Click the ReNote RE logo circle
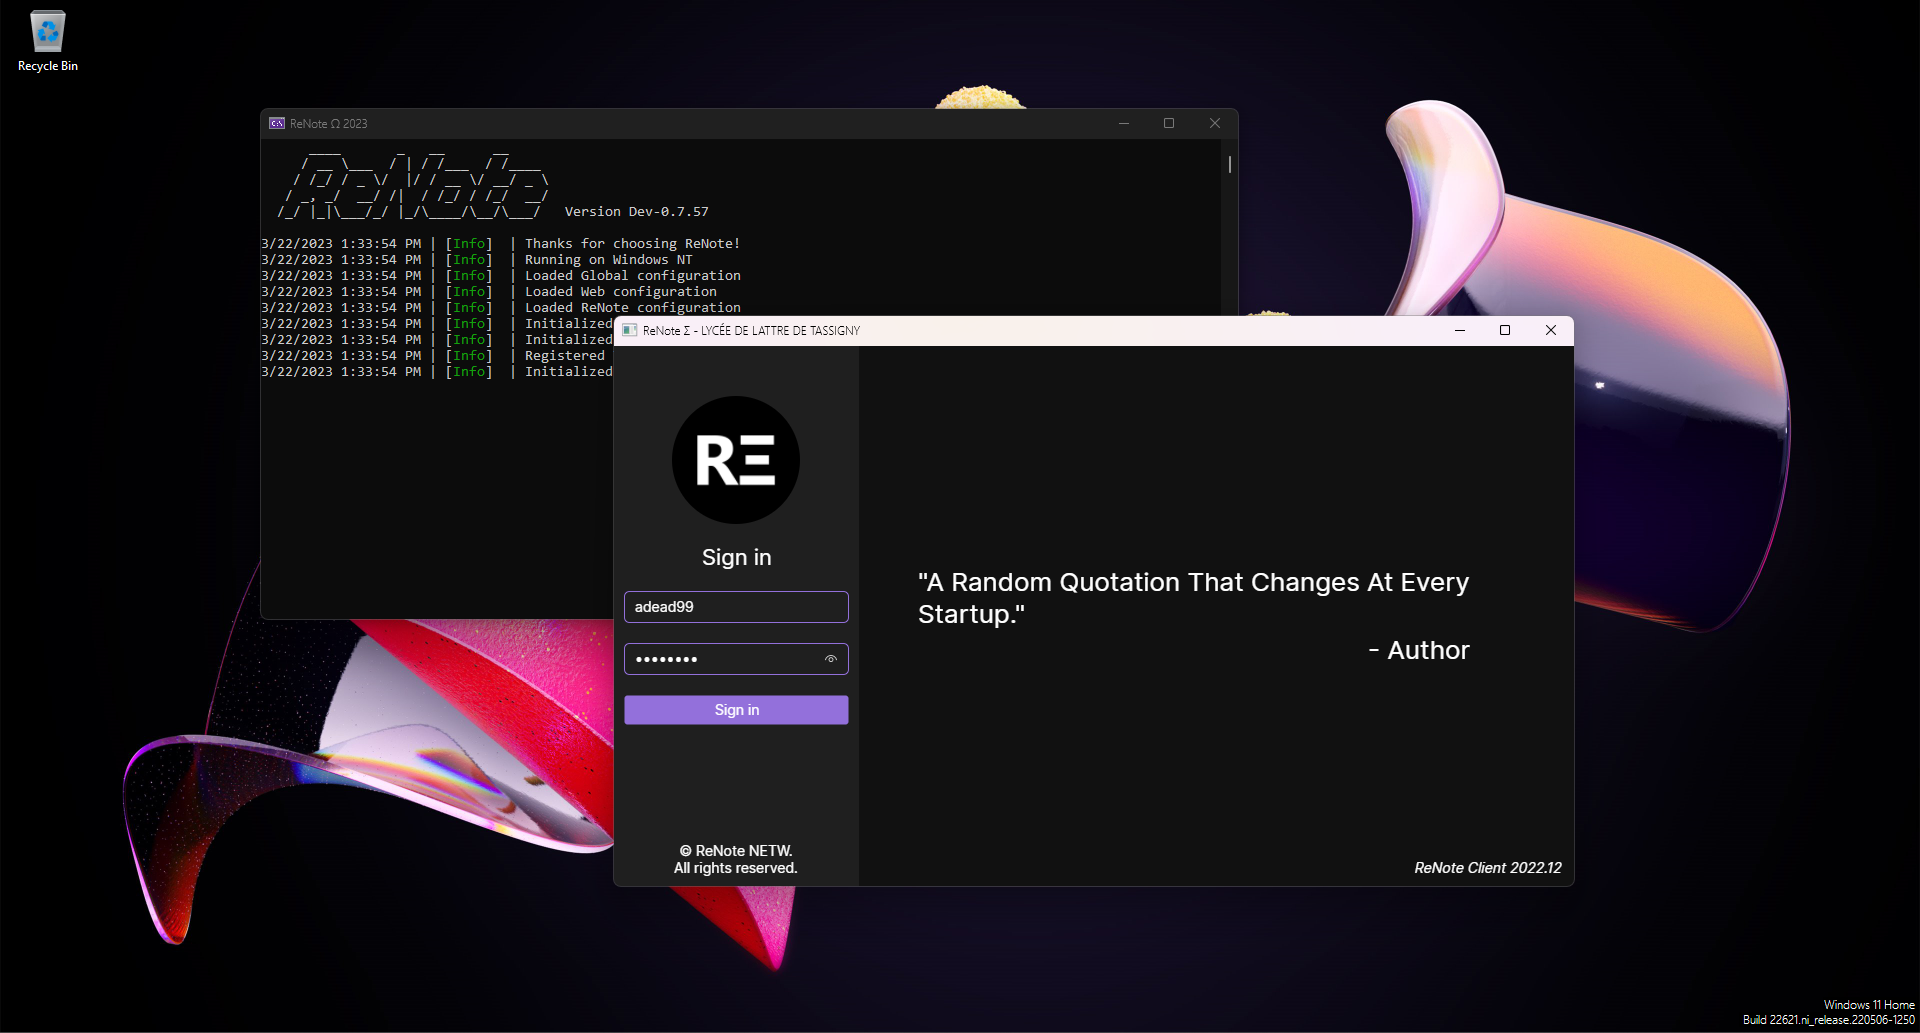The width and height of the screenshot is (1920, 1033). point(735,460)
